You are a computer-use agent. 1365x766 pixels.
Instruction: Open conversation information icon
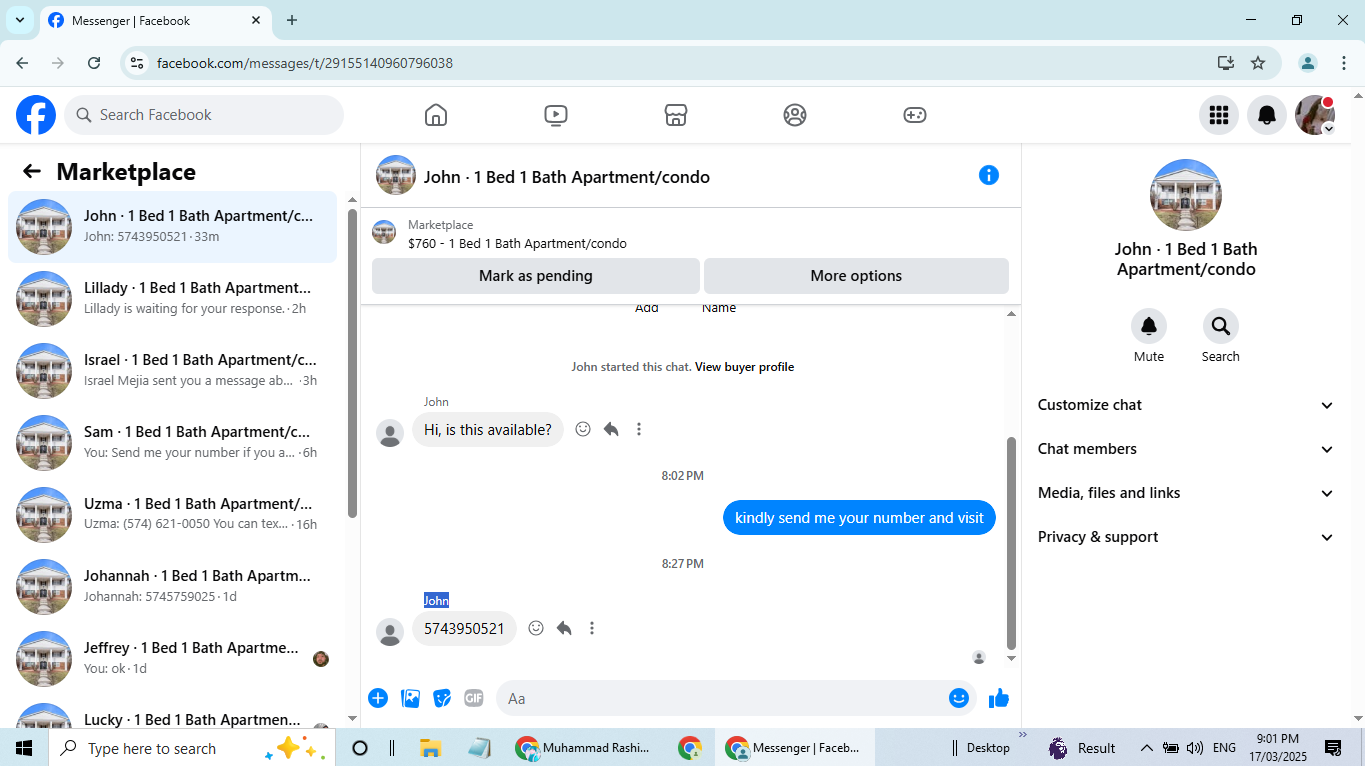[989, 175]
